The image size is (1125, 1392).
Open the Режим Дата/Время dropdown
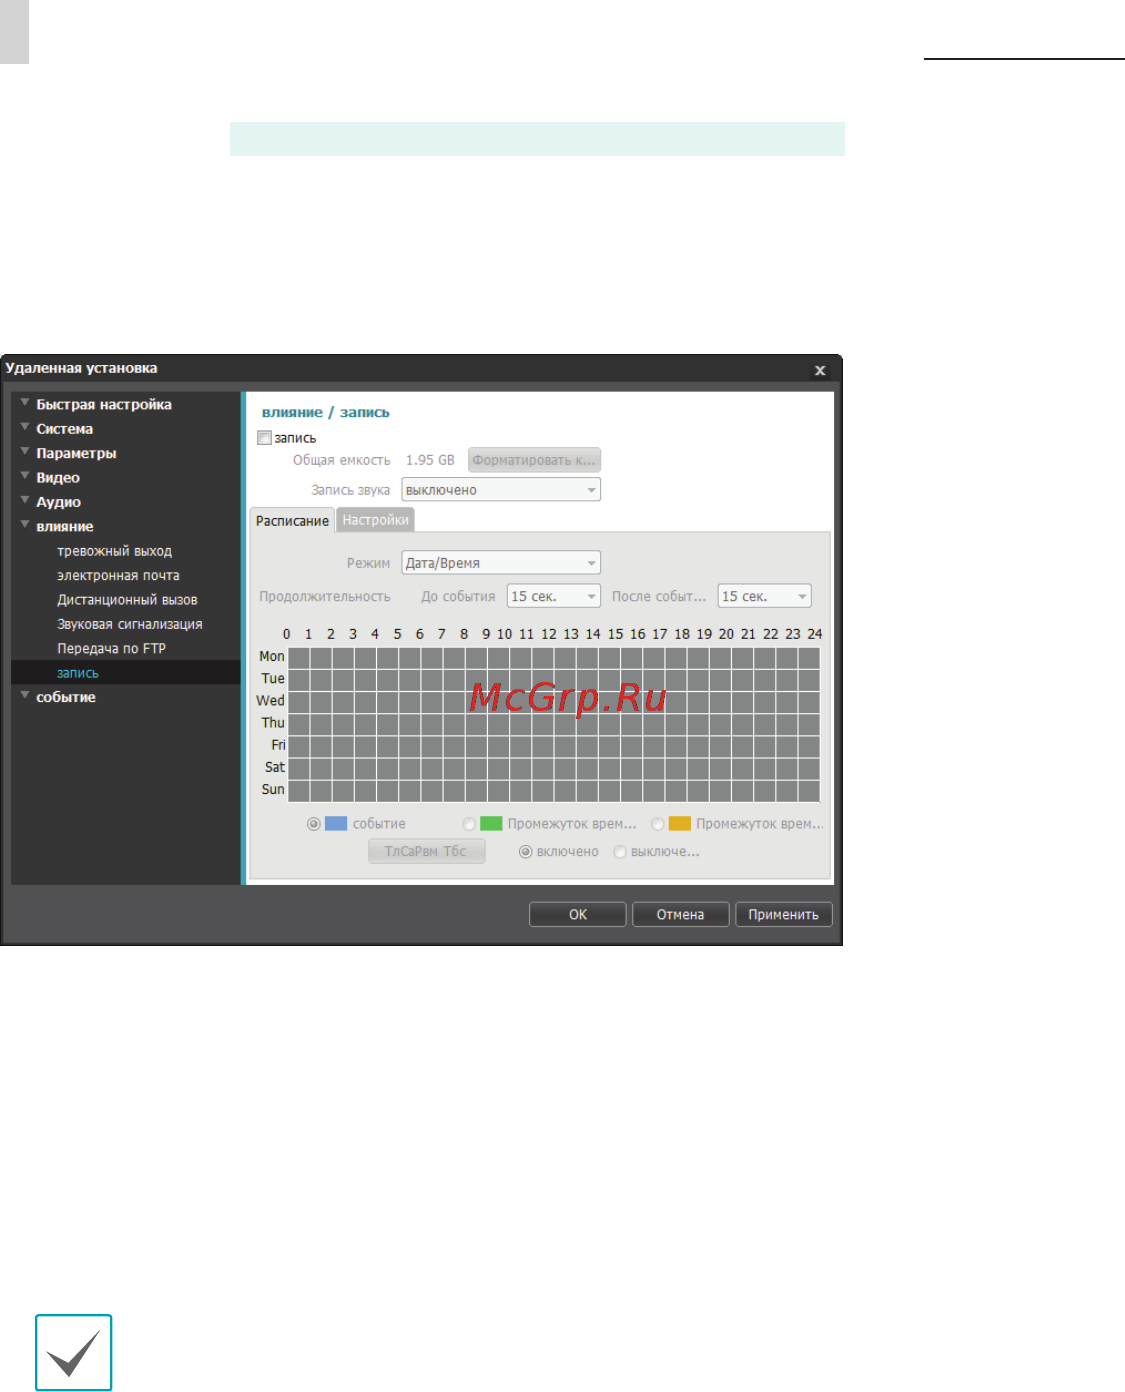click(501, 563)
